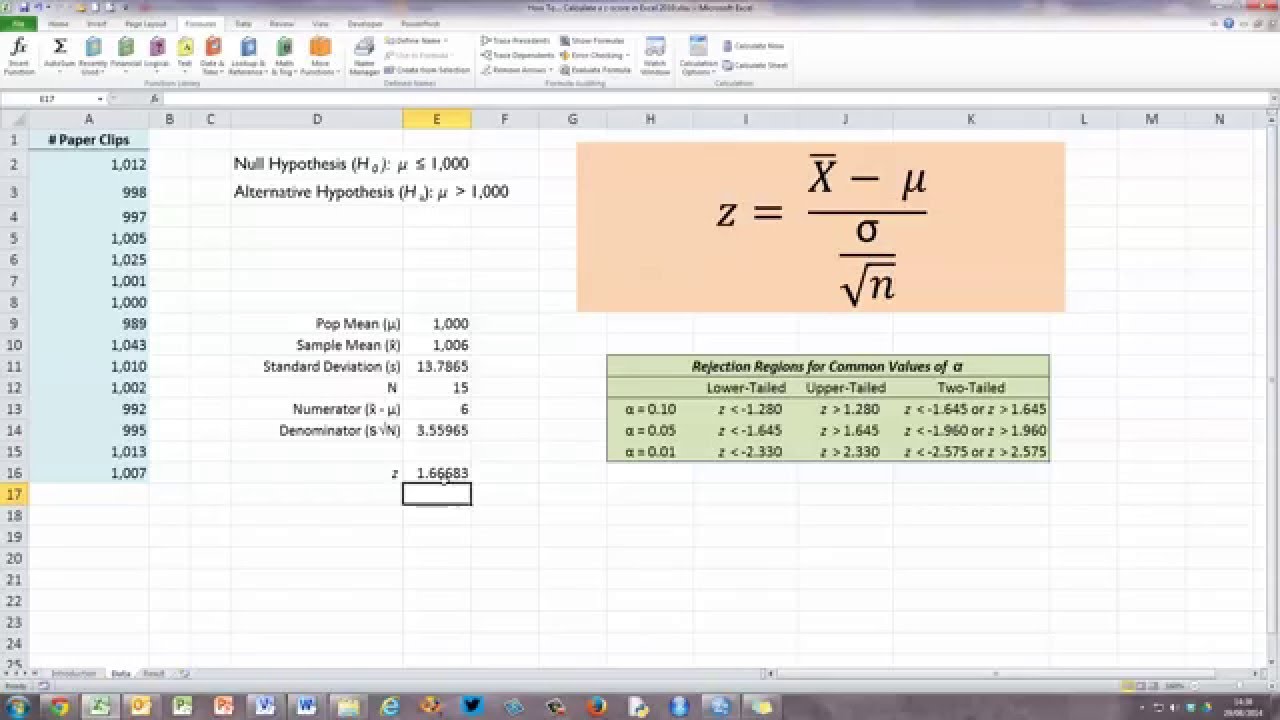
Task: Click in the formula bar input area
Action: 715,99
